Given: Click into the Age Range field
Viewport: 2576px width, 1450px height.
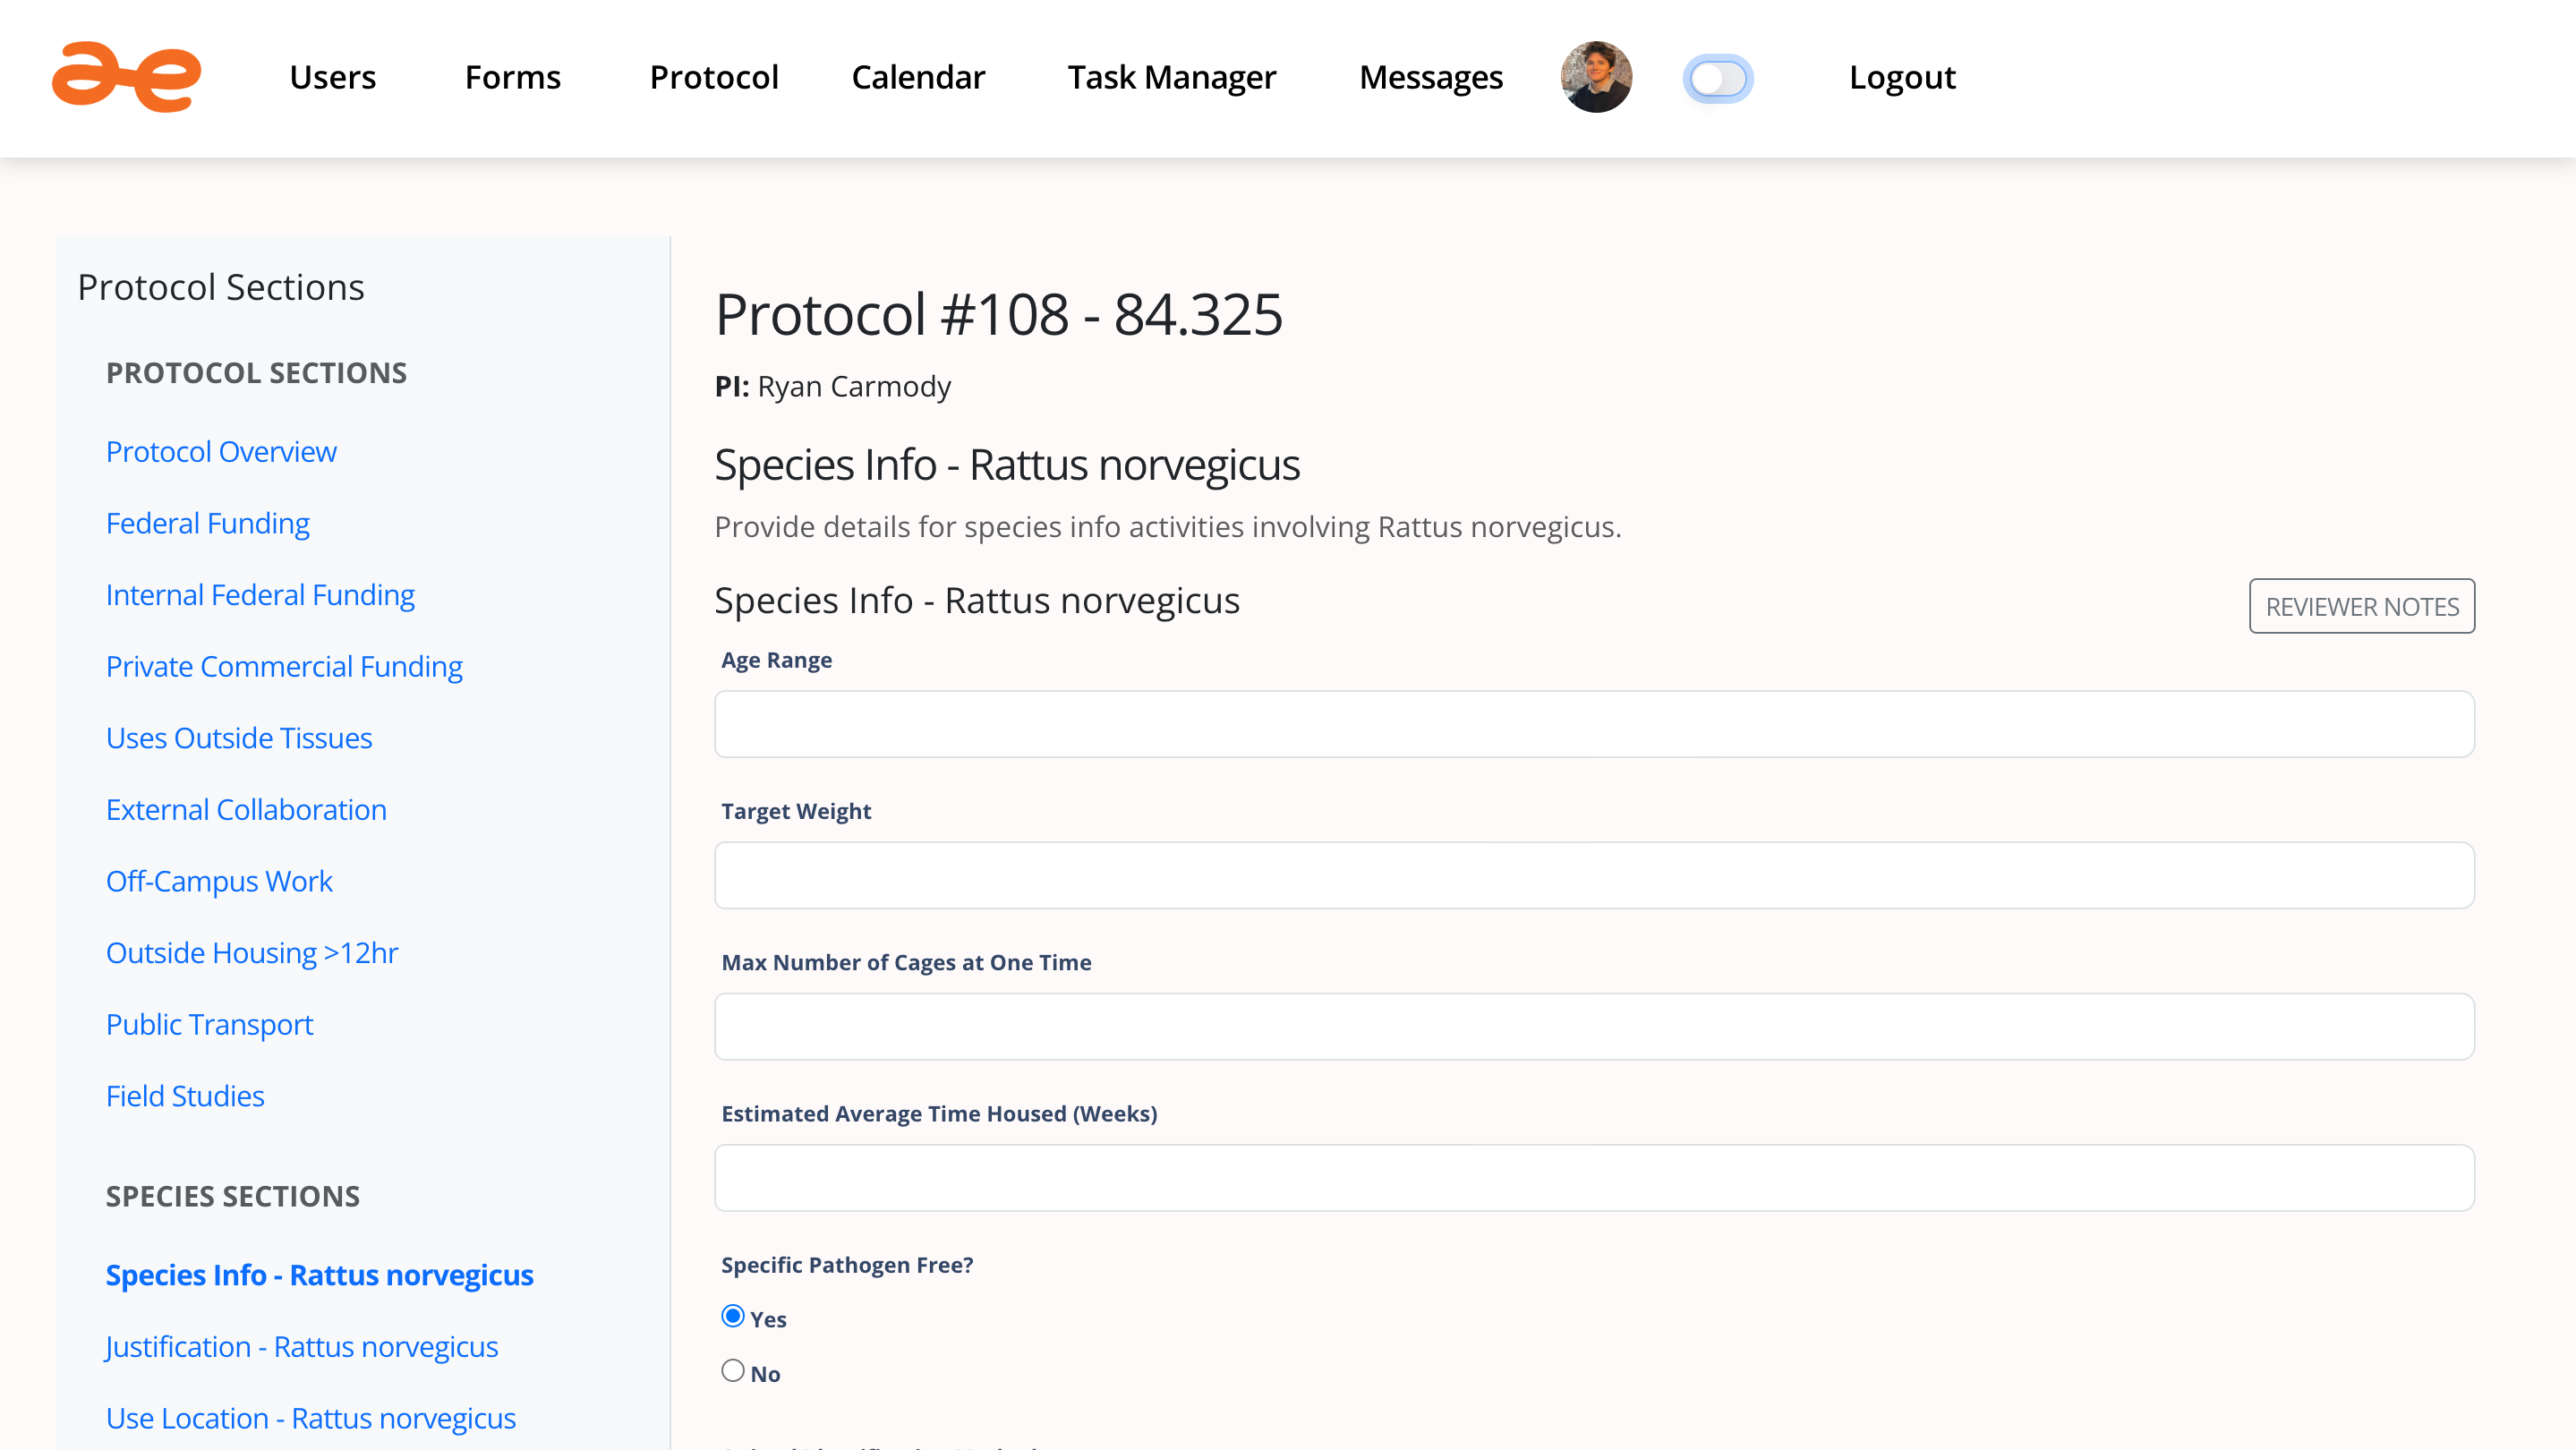Looking at the screenshot, I should (x=1594, y=724).
